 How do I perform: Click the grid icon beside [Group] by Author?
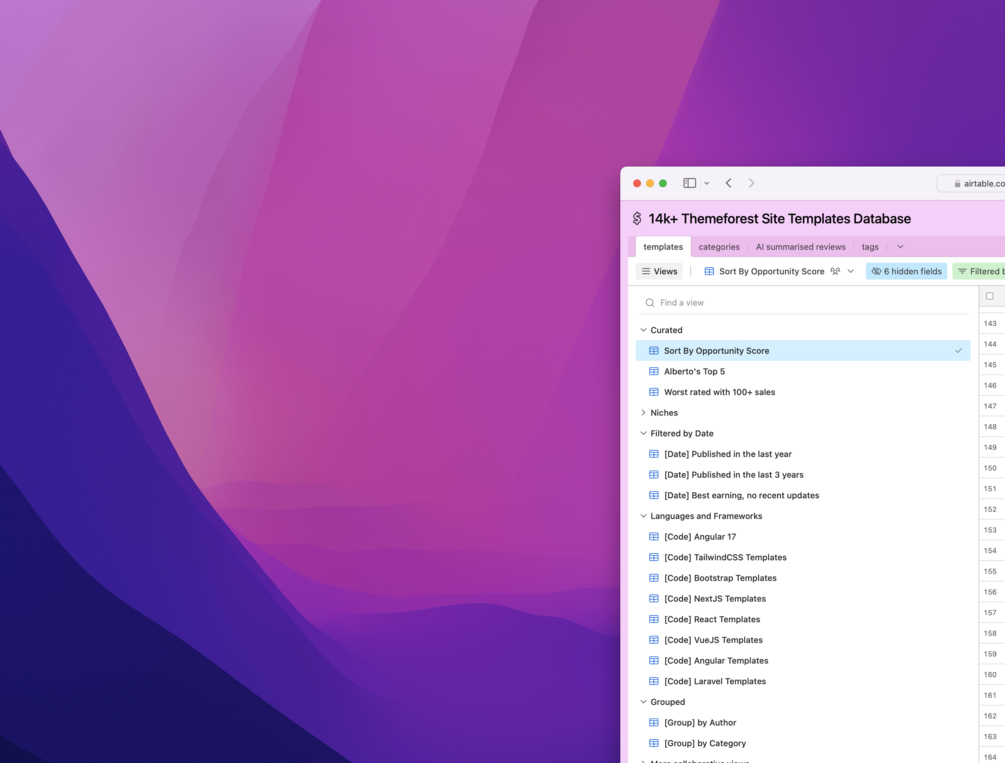[x=654, y=723]
